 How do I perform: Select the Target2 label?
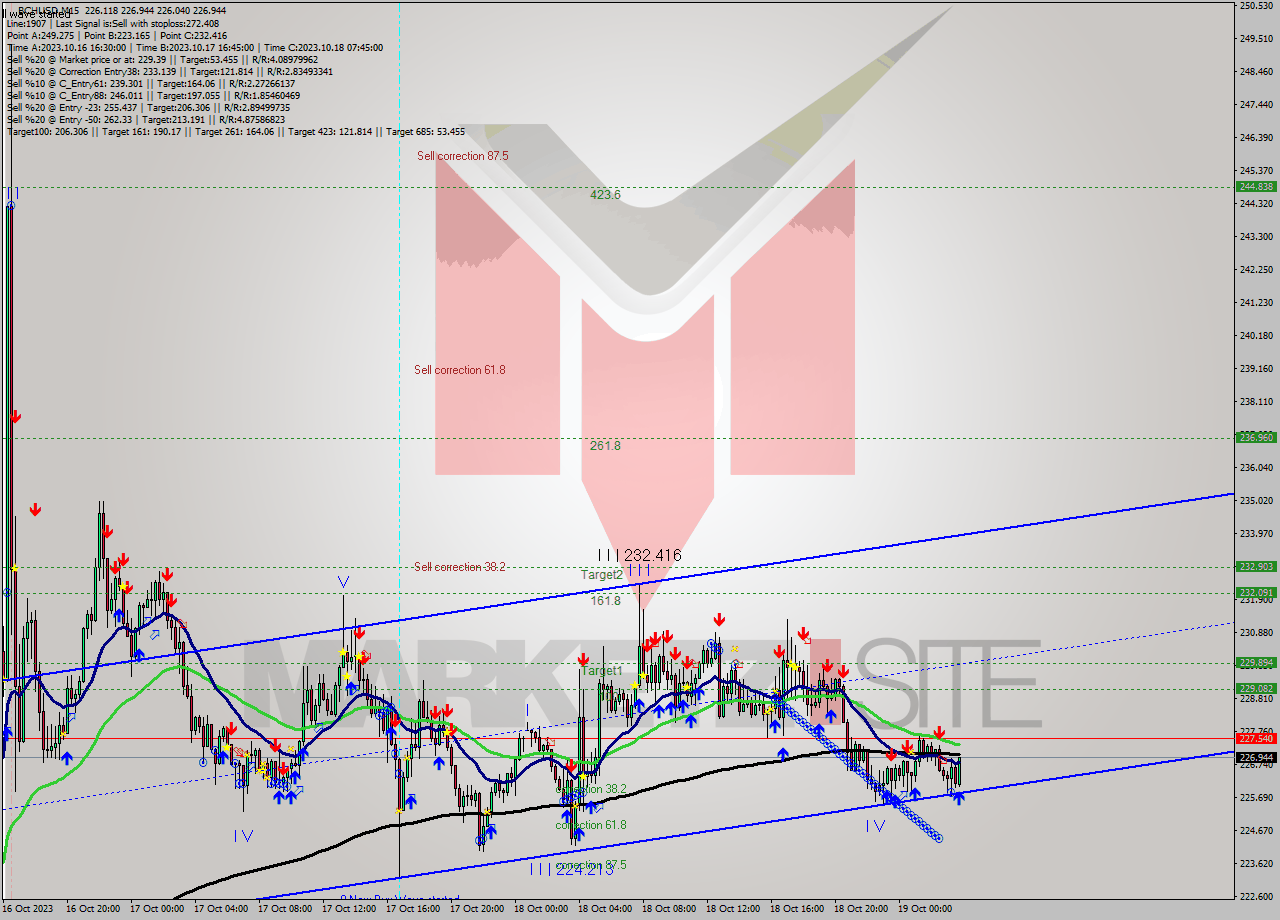(602, 575)
